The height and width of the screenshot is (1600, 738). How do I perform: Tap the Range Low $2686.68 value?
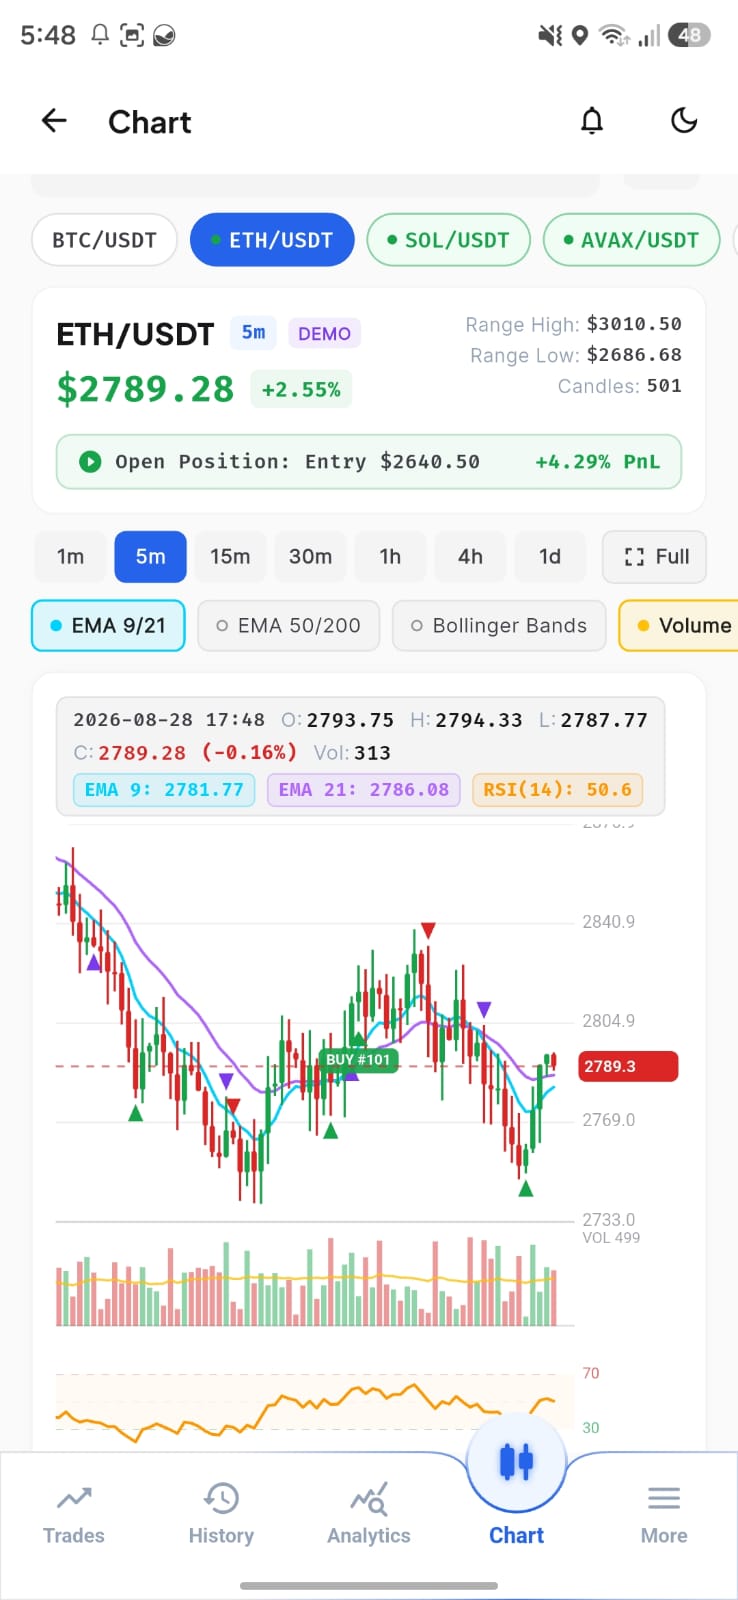coord(634,355)
